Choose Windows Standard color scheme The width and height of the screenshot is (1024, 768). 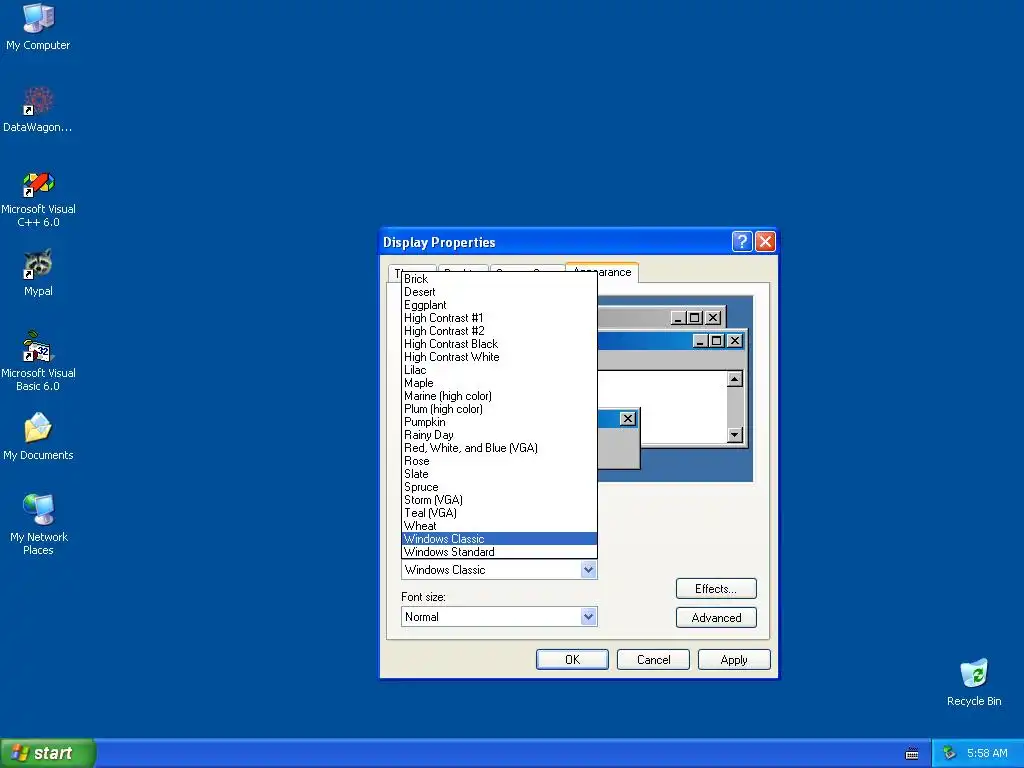click(x=499, y=552)
